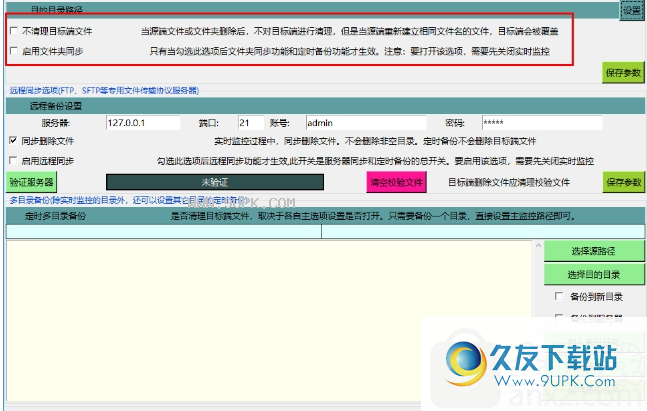The width and height of the screenshot is (647, 411).
Task: Click the left cell of the light-blue row
Action: point(164,231)
